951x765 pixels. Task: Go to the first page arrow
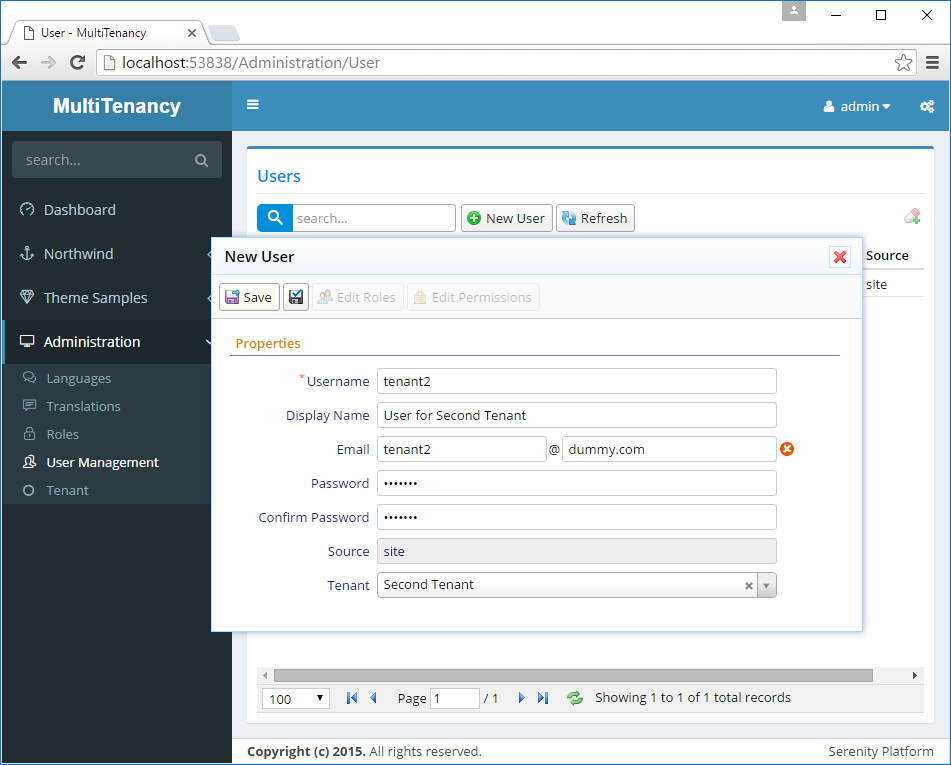click(x=352, y=698)
